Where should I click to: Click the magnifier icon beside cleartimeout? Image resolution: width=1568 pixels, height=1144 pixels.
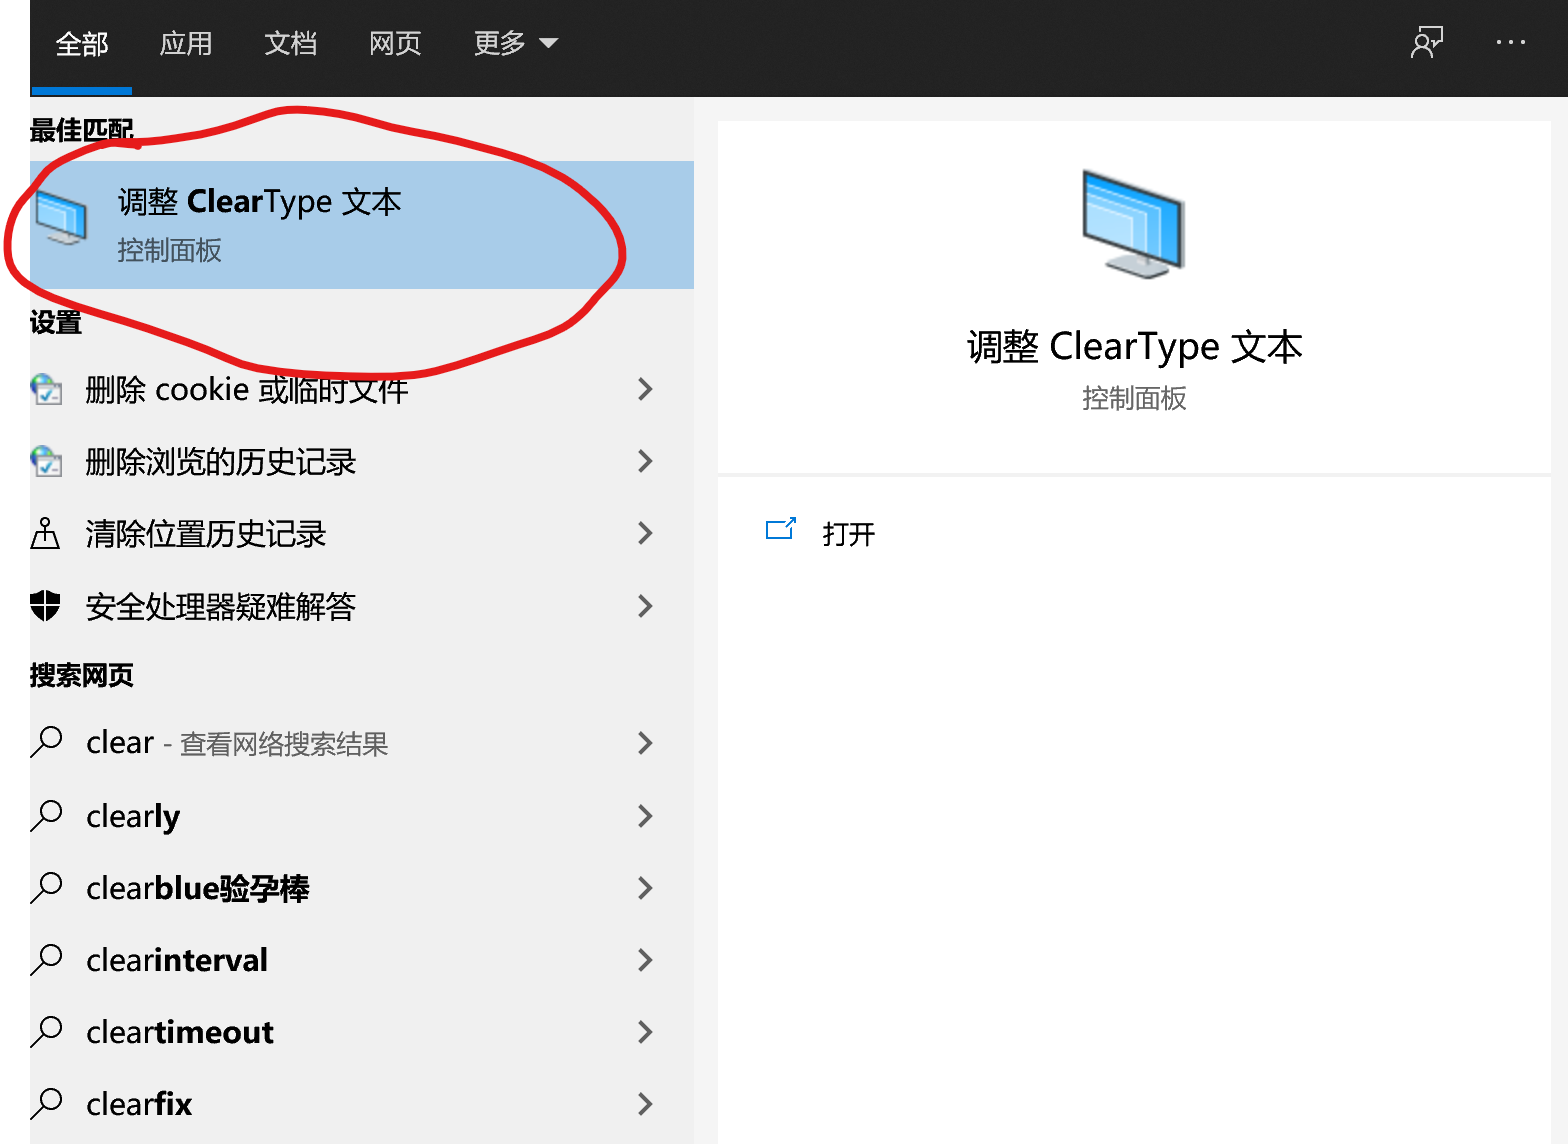coord(47,1031)
